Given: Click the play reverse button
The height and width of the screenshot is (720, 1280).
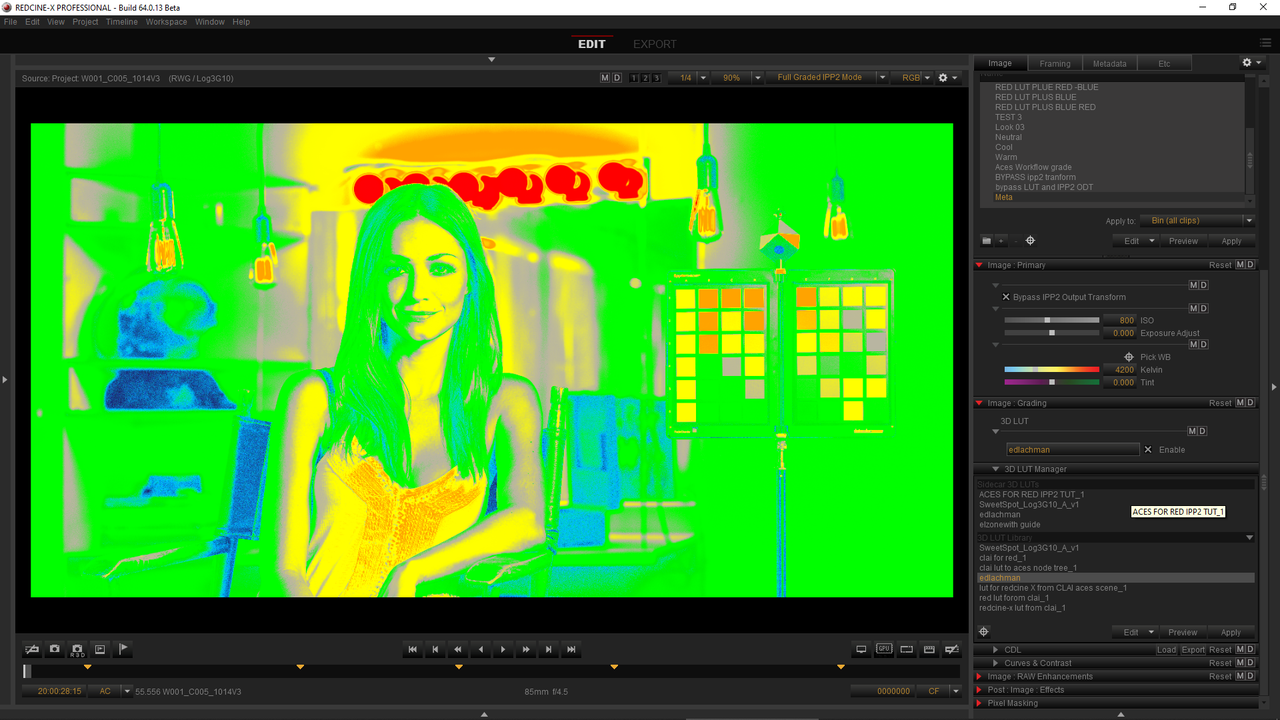Looking at the screenshot, I should click(480, 649).
